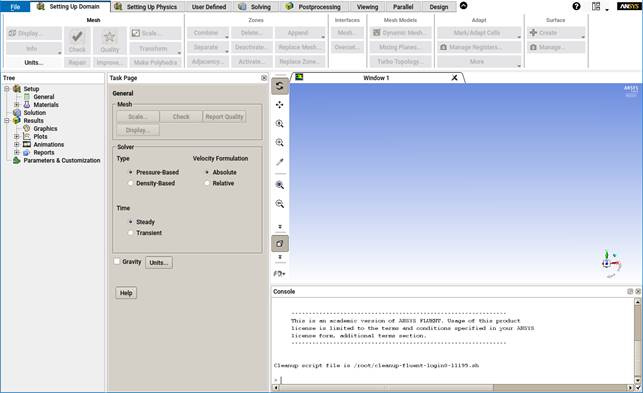Click the Units... button beside Gravity
The width and height of the screenshot is (643, 393).
click(x=159, y=263)
